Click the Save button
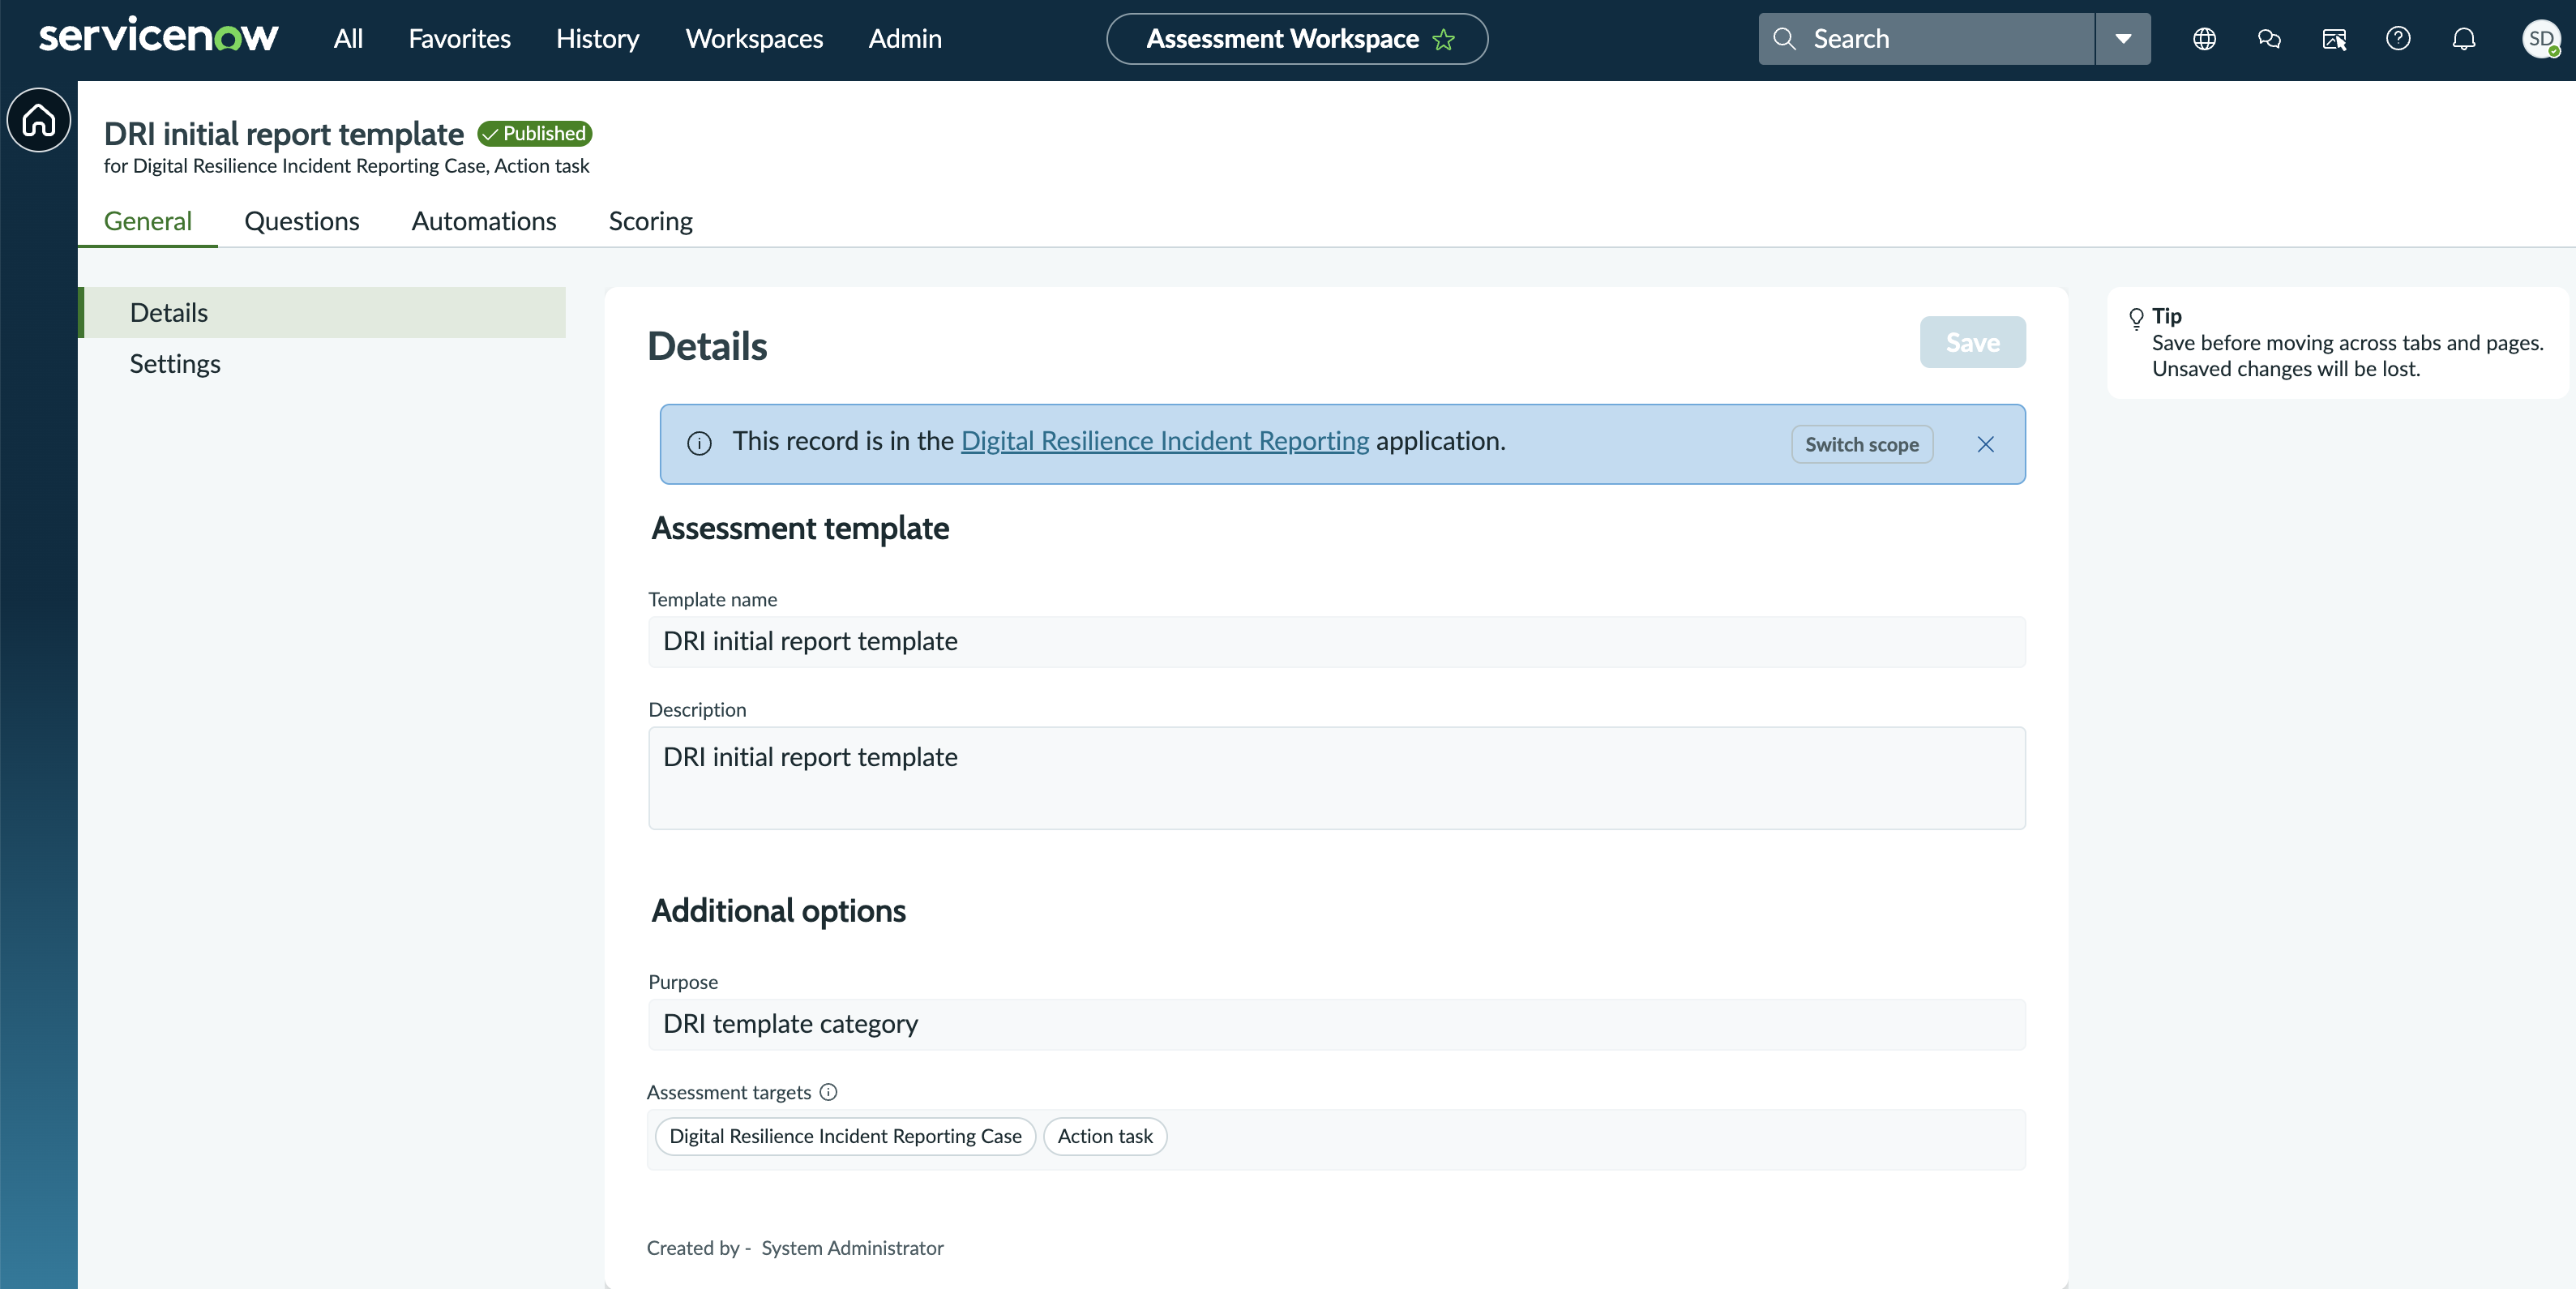The image size is (2576, 1289). [x=1972, y=343]
